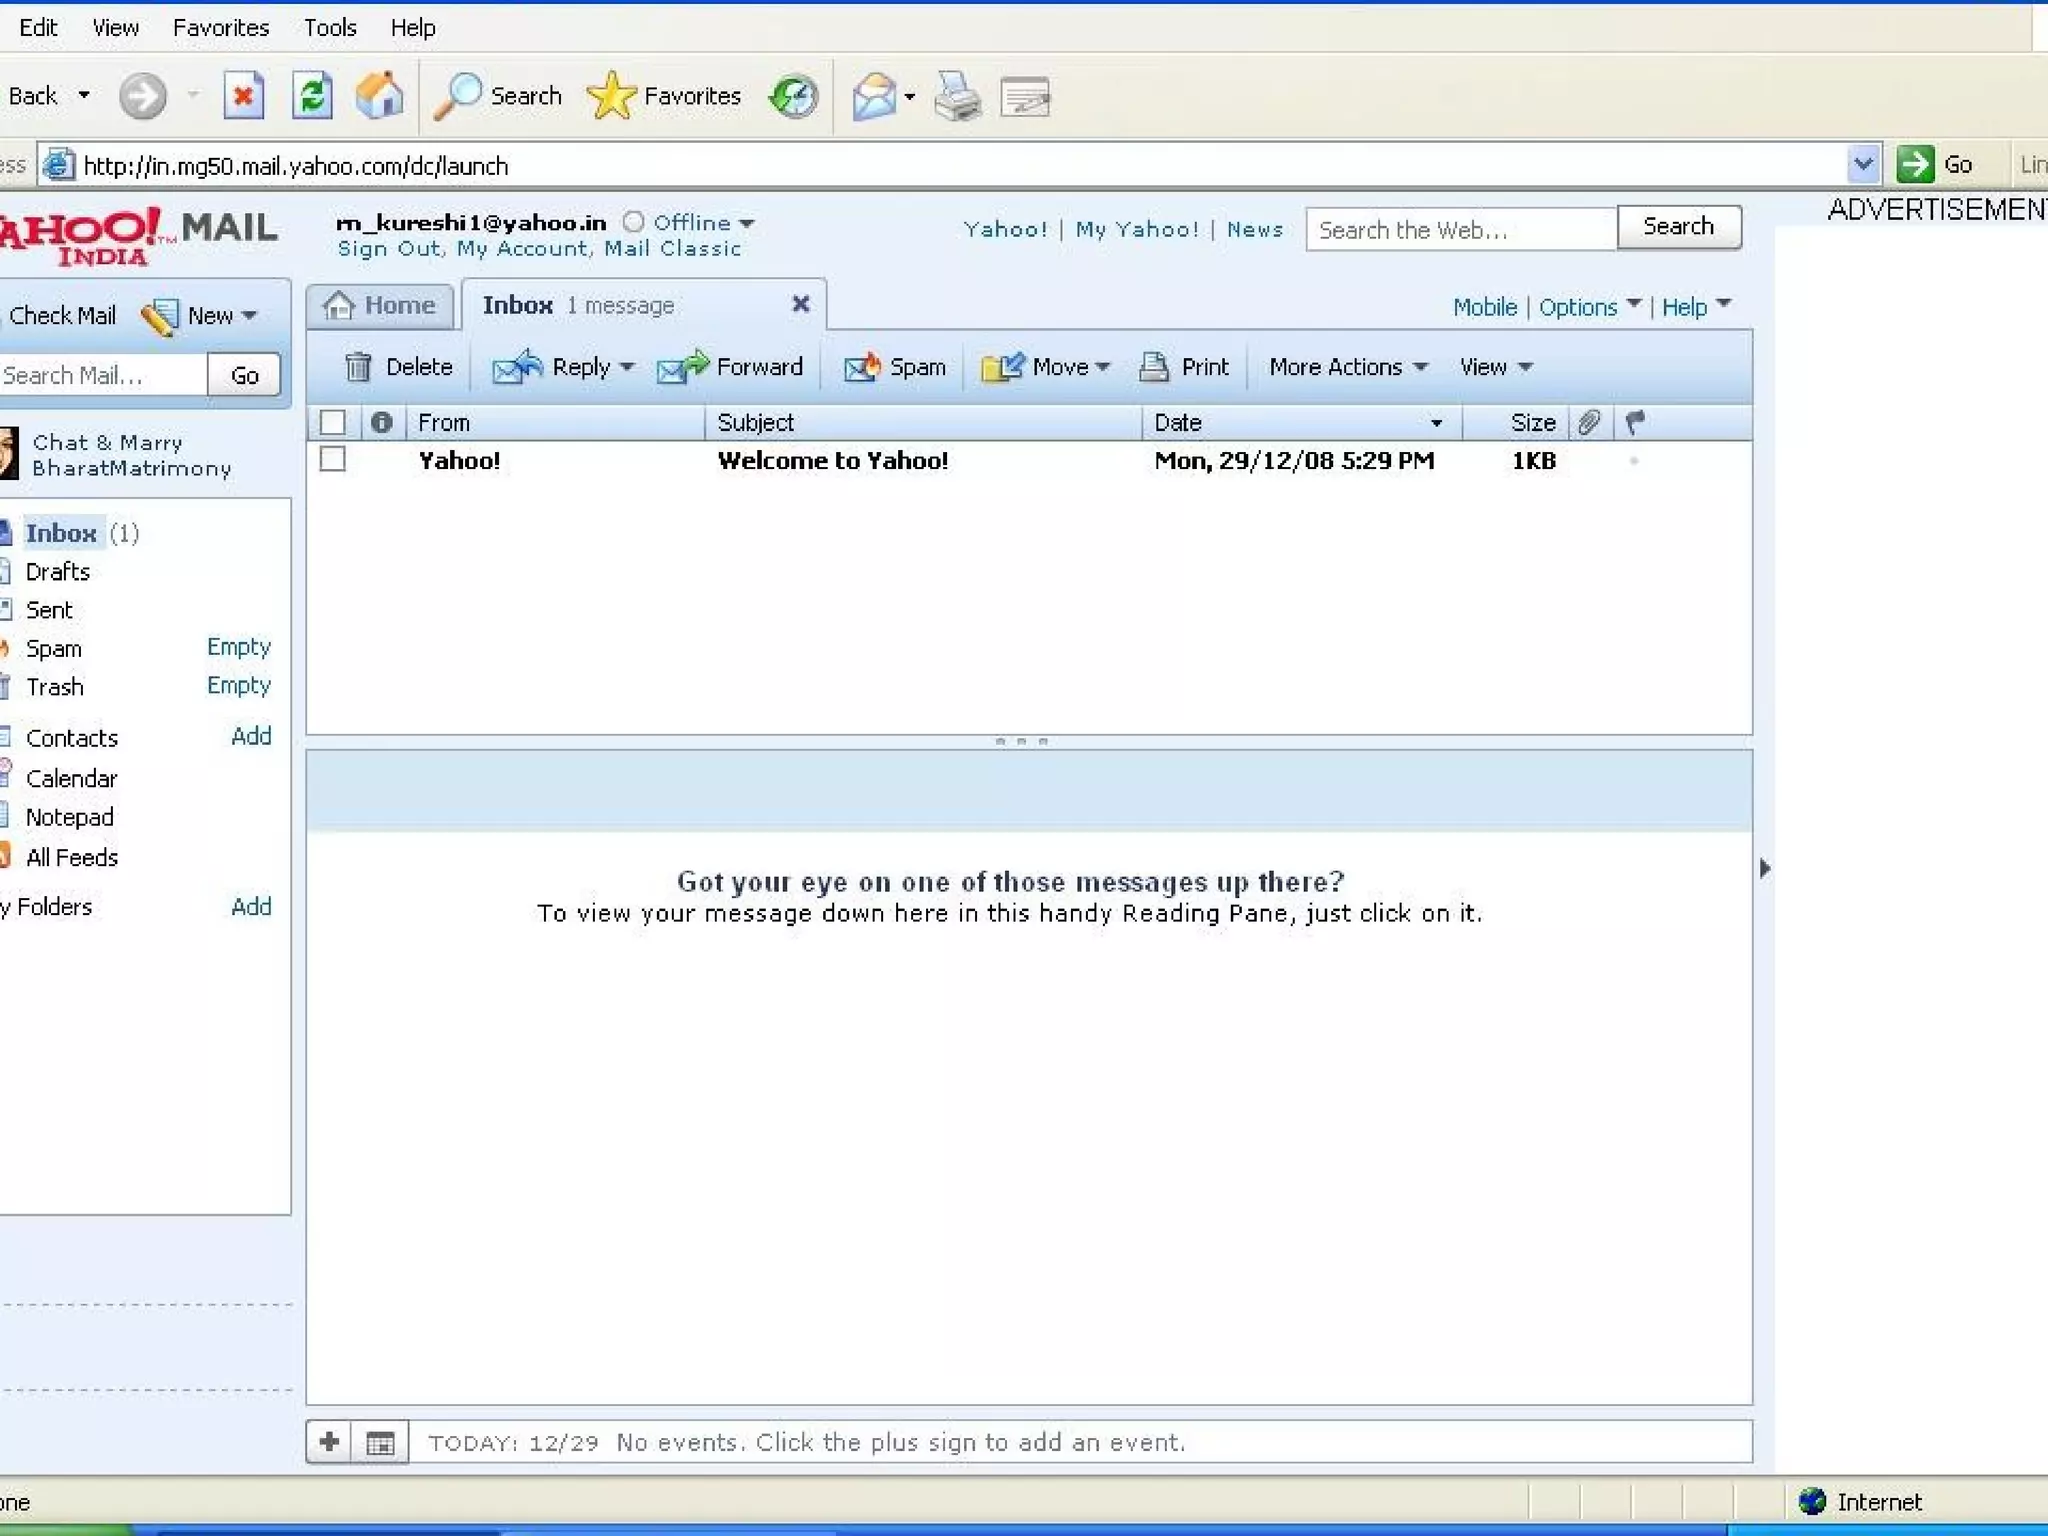Click the browser Home house icon
The width and height of the screenshot is (2048, 1536).
point(379,96)
